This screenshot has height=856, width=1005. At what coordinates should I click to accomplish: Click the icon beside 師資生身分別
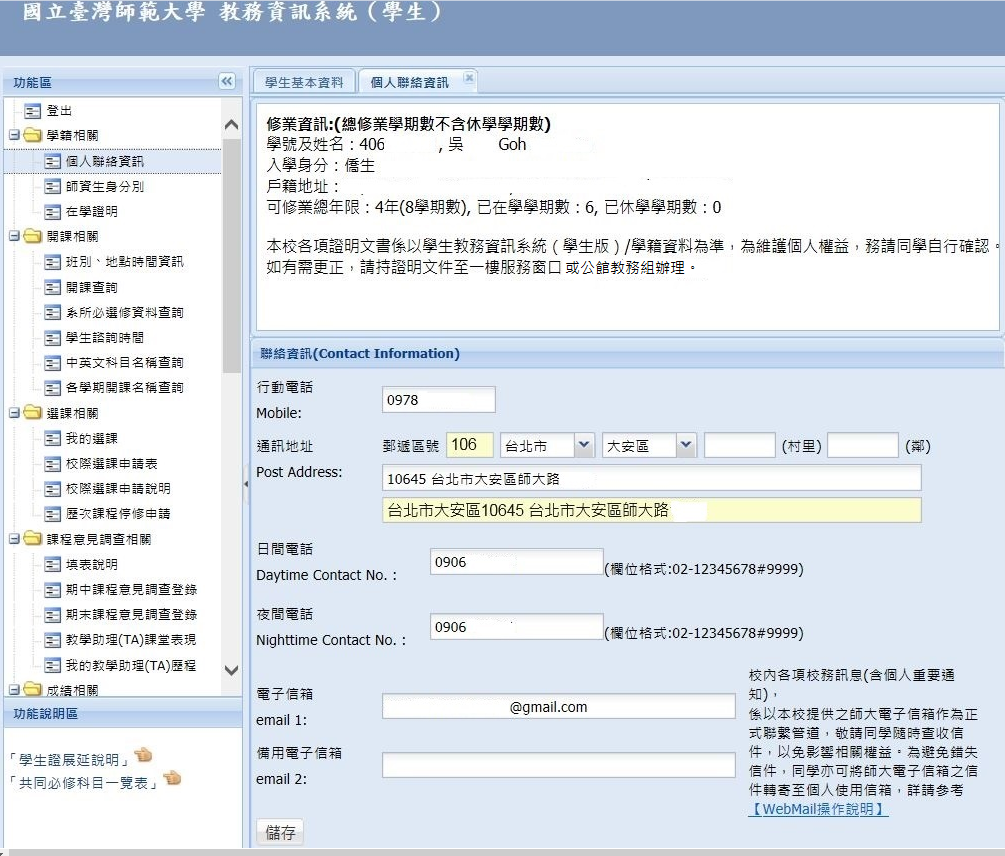tap(53, 186)
